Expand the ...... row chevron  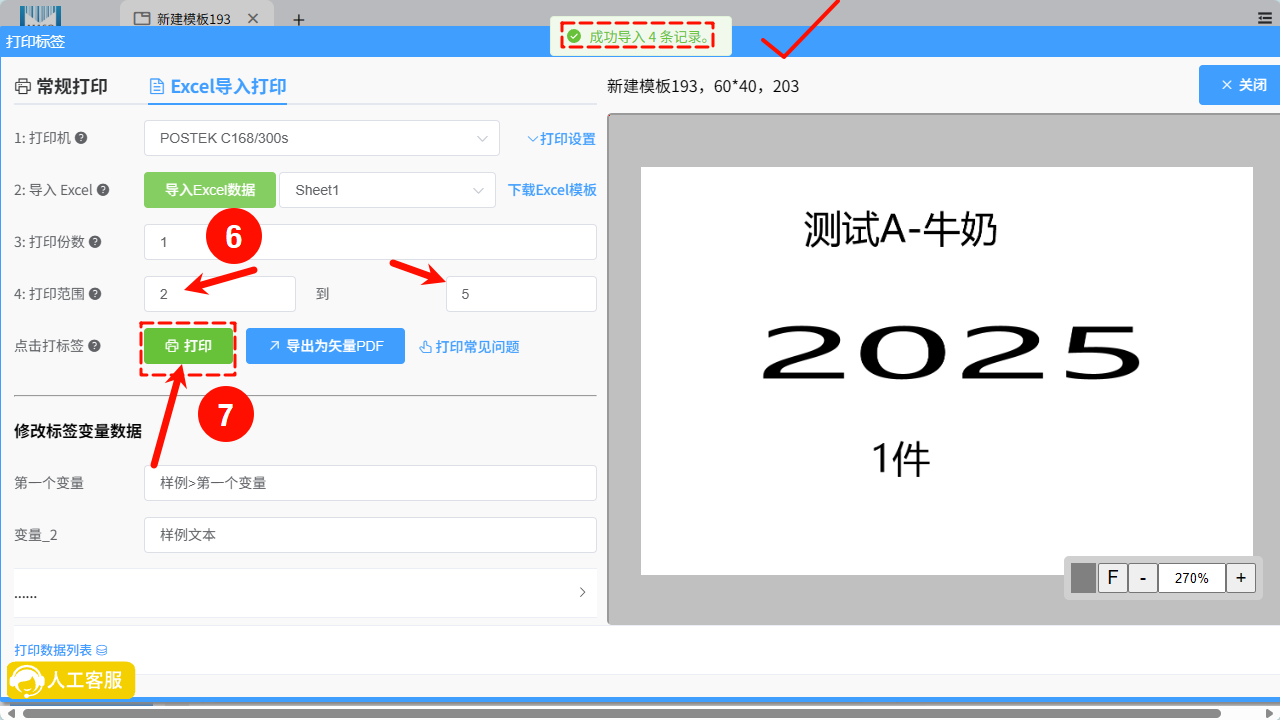(582, 592)
